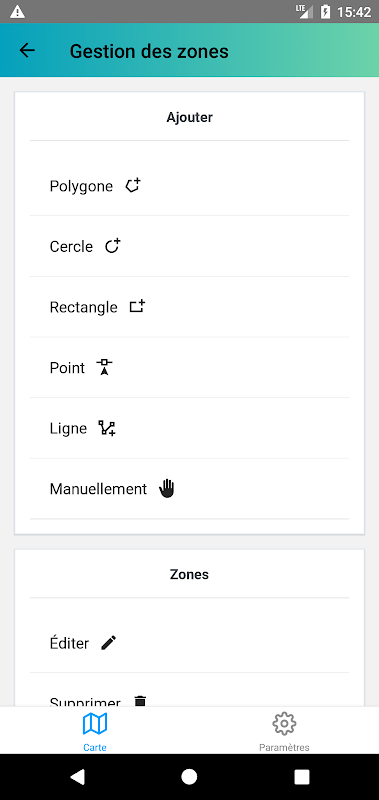This screenshot has width=379, height=800.
Task: Choose the Polygone option
Action: tap(189, 186)
